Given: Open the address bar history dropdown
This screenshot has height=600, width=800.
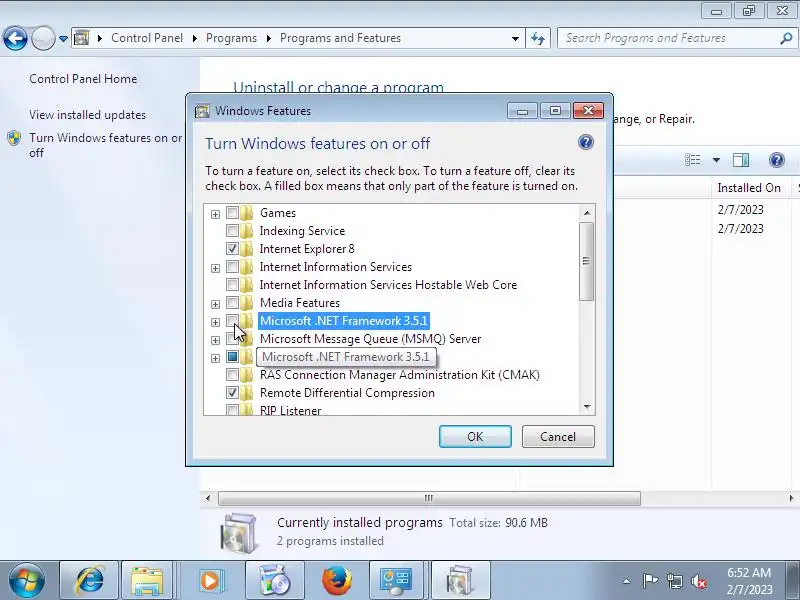Looking at the screenshot, I should 515,39.
